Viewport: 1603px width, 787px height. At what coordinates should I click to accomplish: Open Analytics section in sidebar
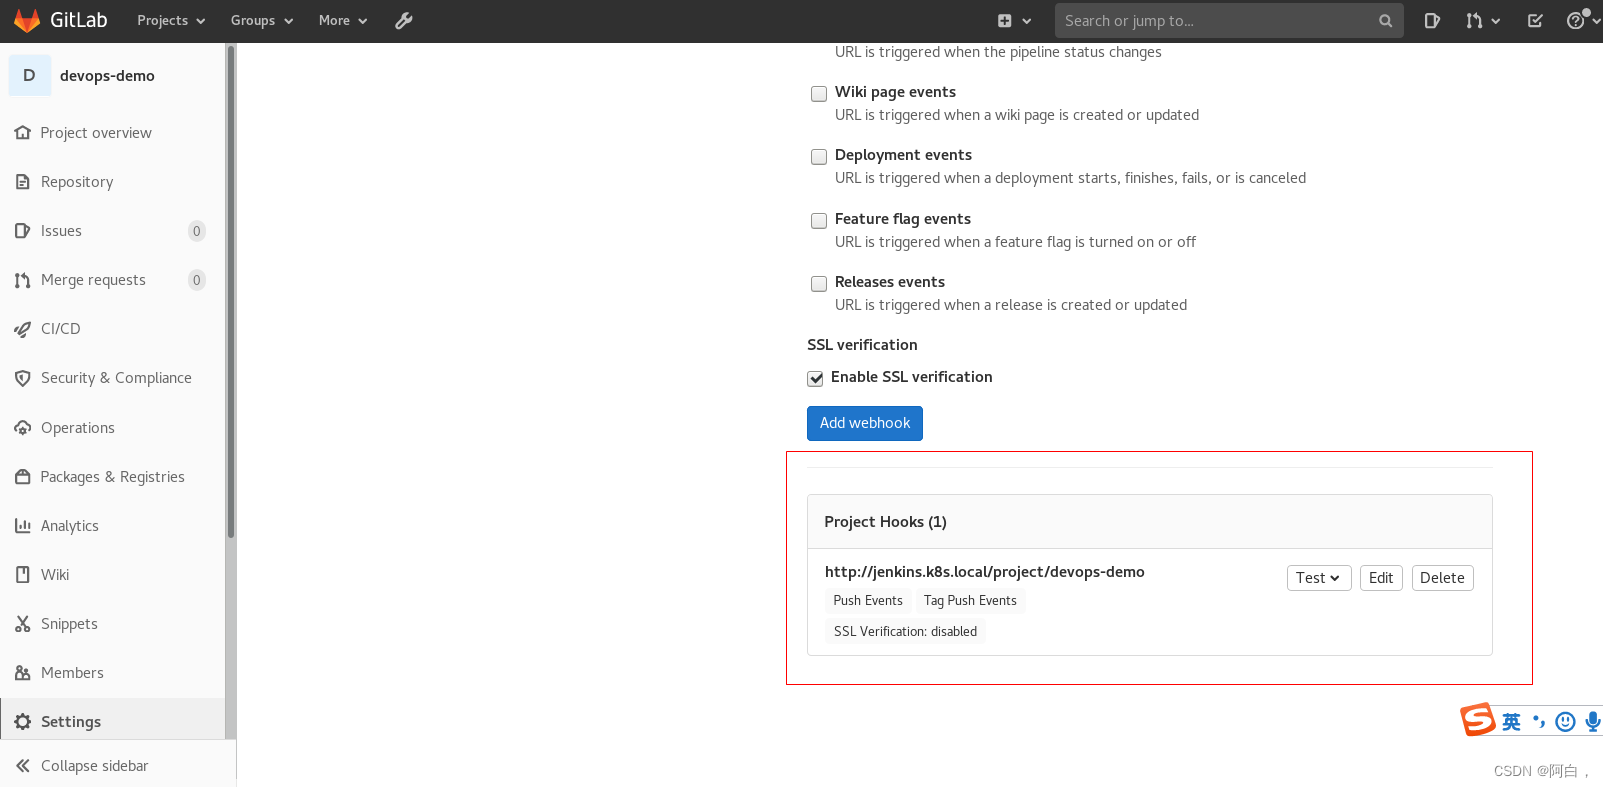tap(70, 526)
